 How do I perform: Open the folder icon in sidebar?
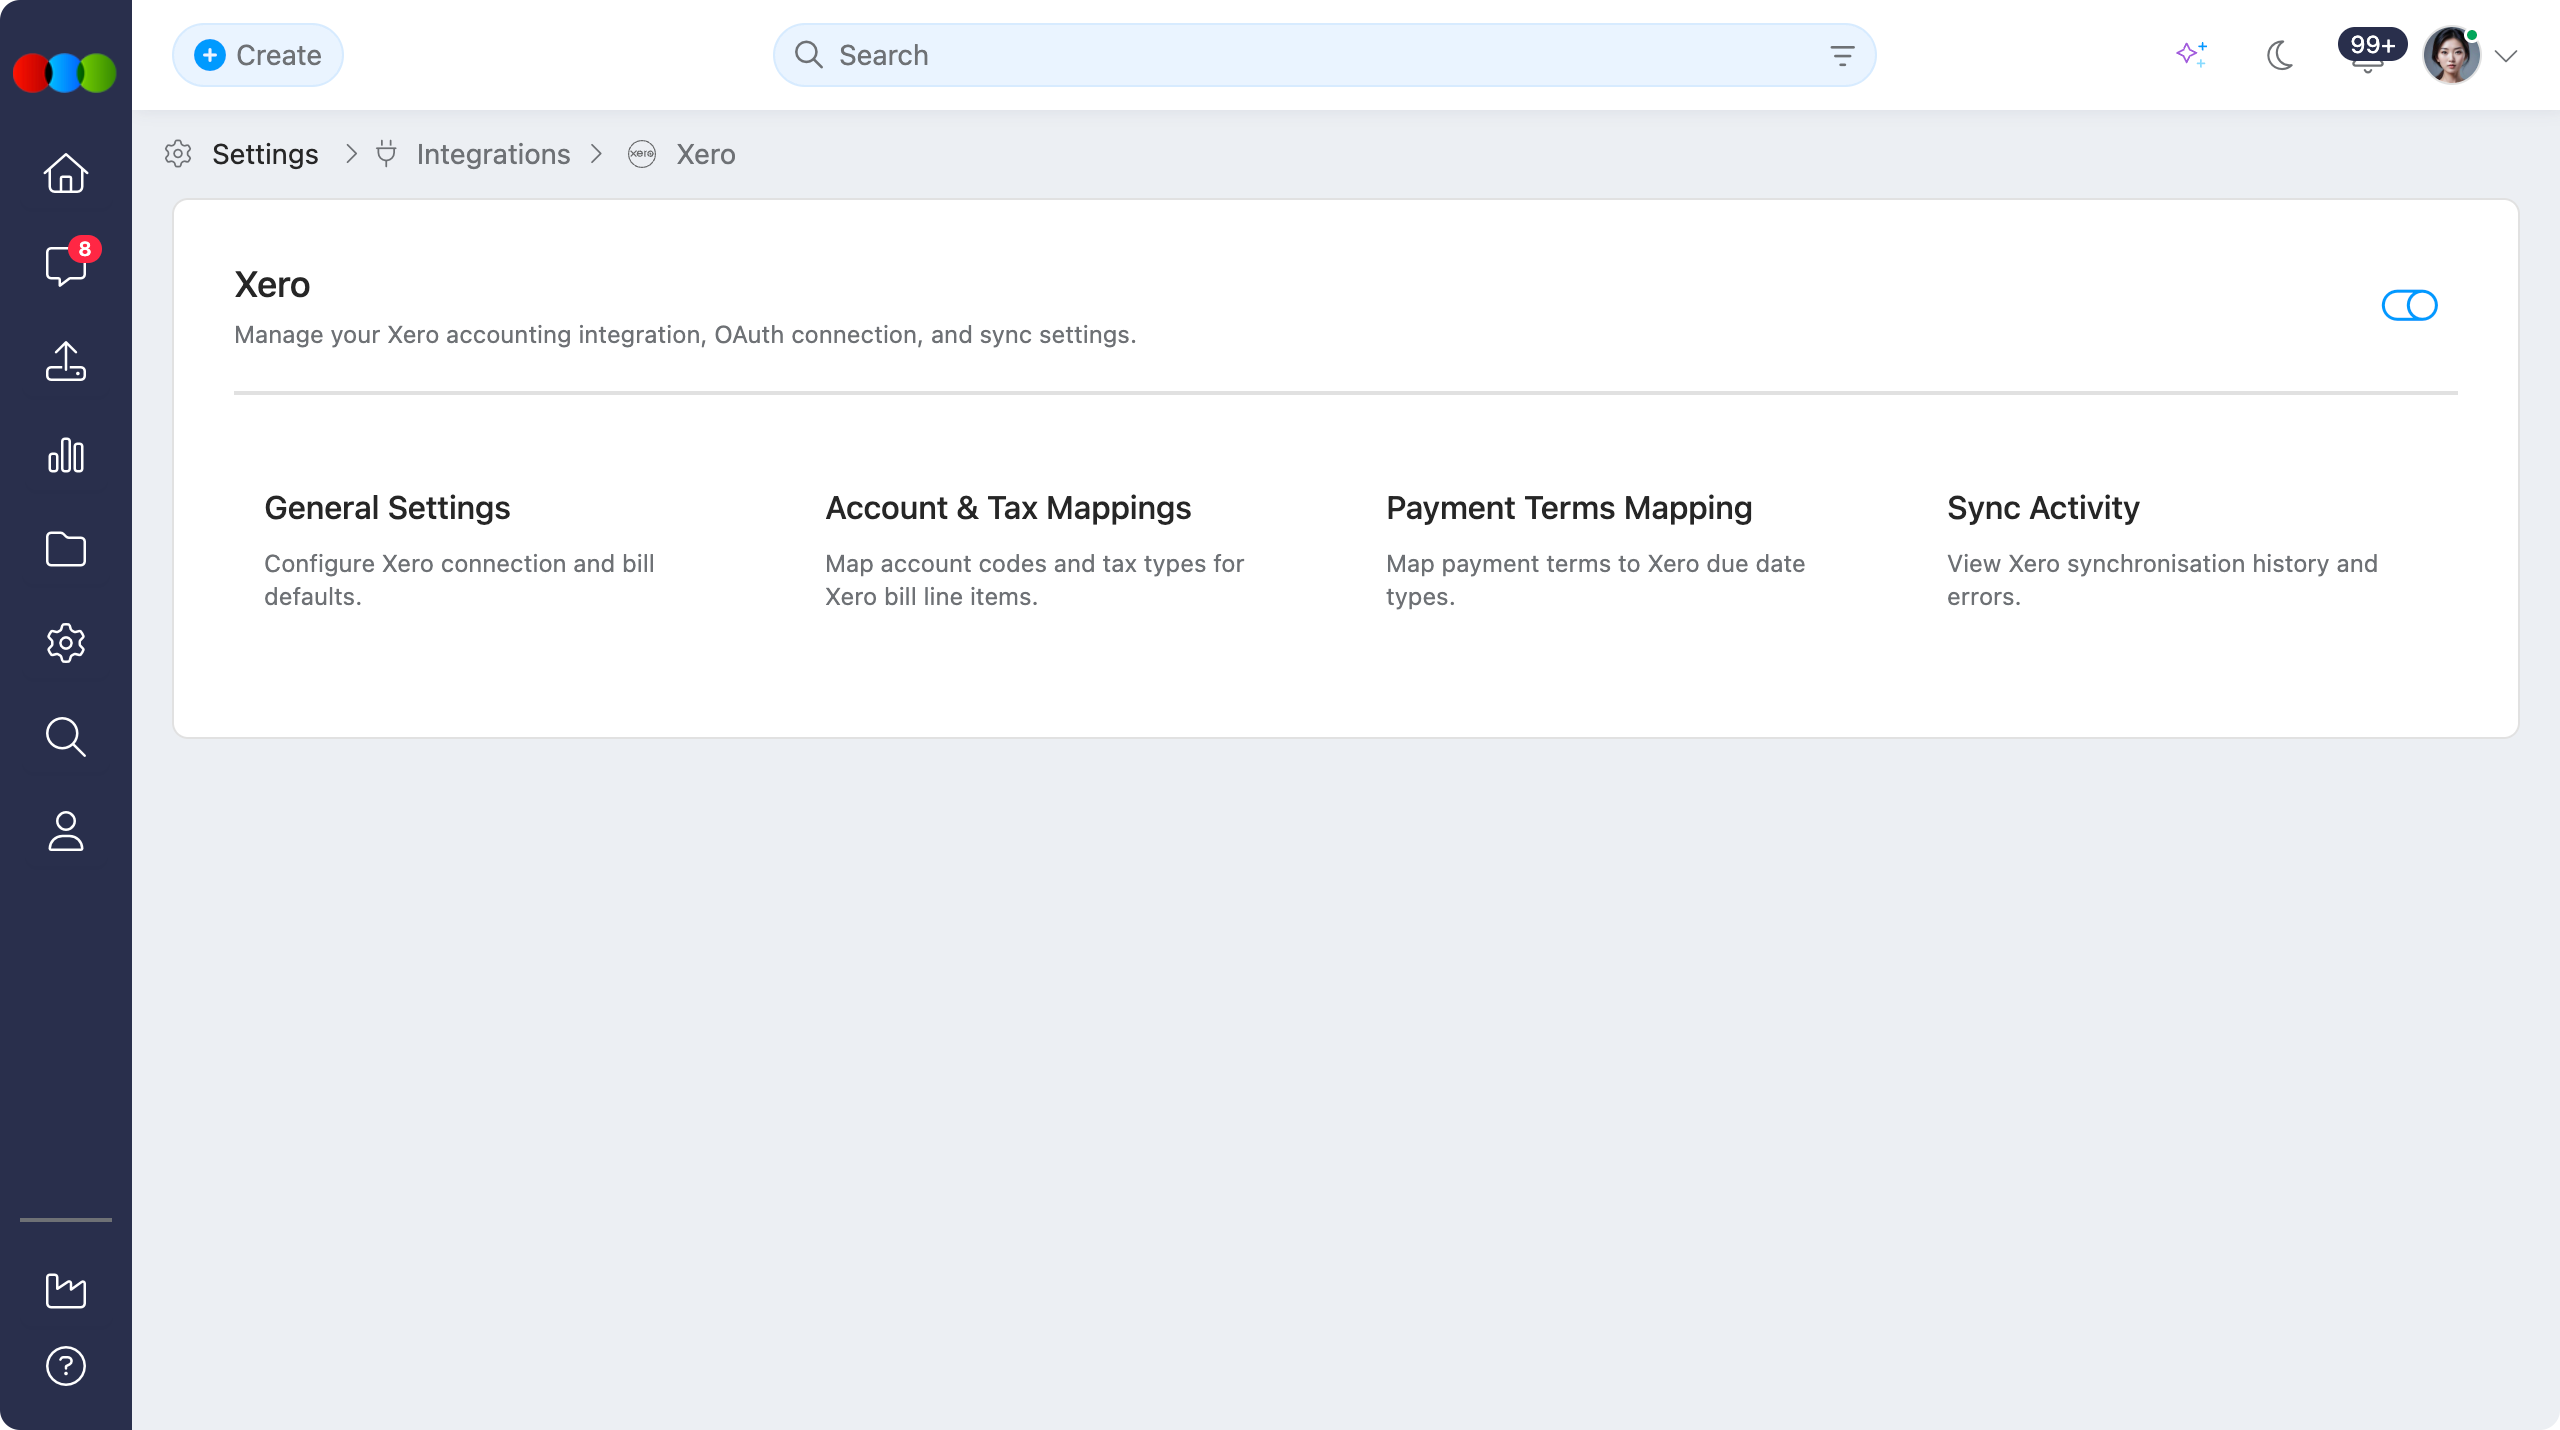(x=66, y=549)
